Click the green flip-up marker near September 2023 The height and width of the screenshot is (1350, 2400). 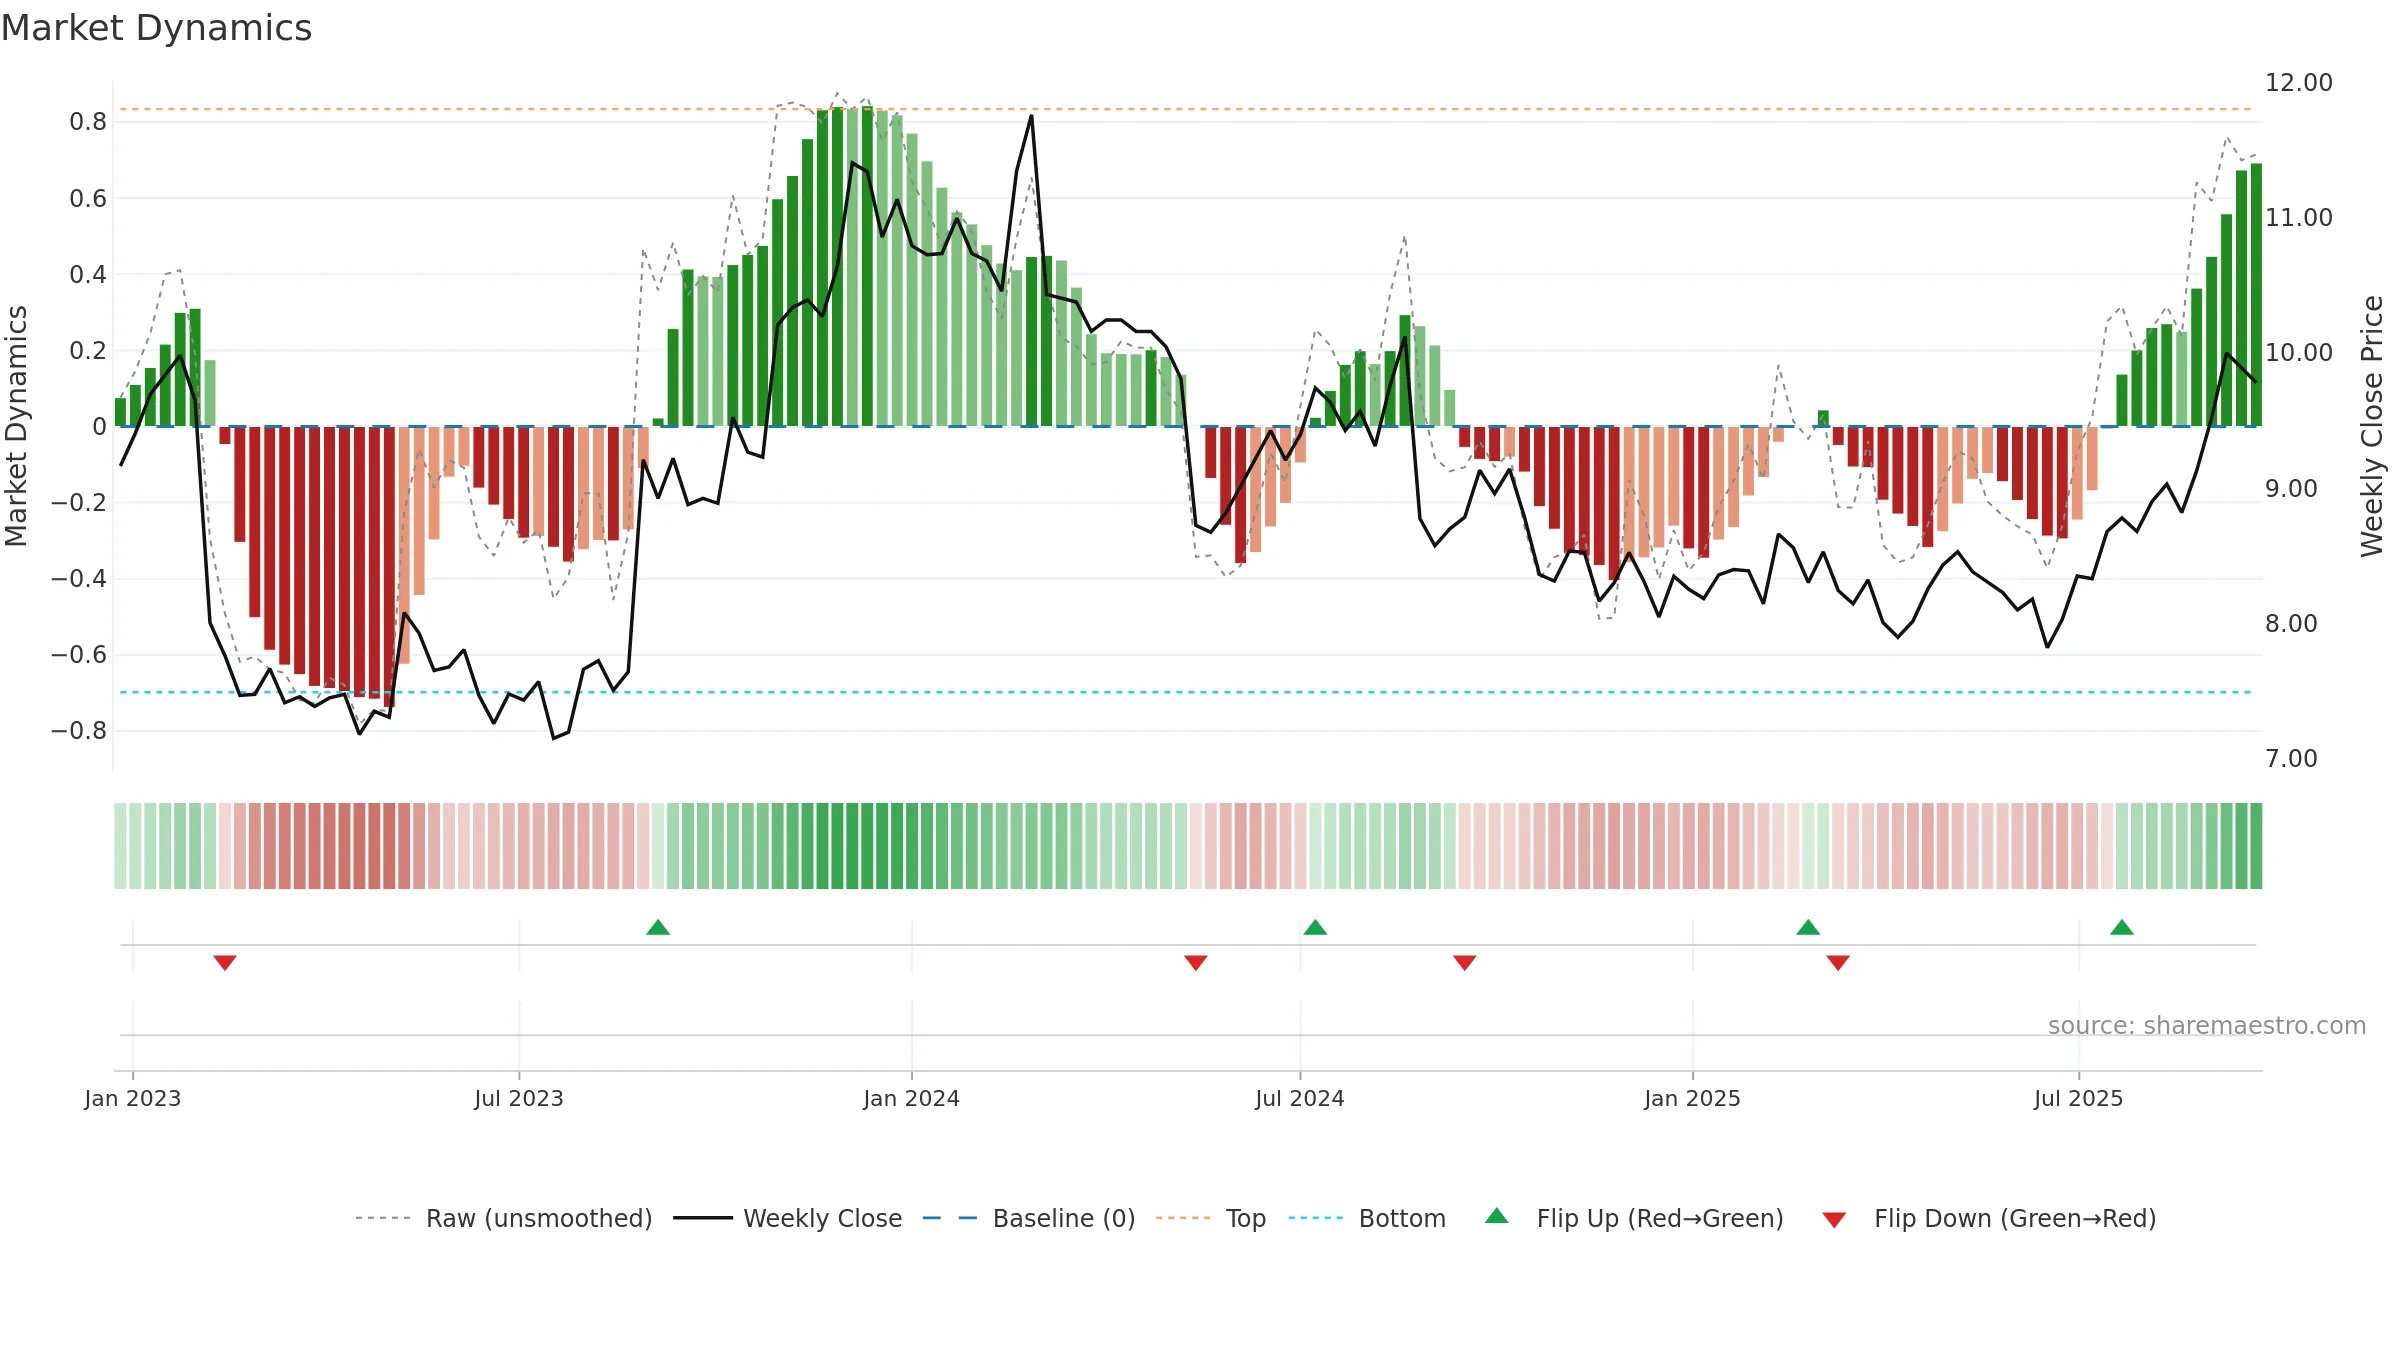[x=658, y=927]
